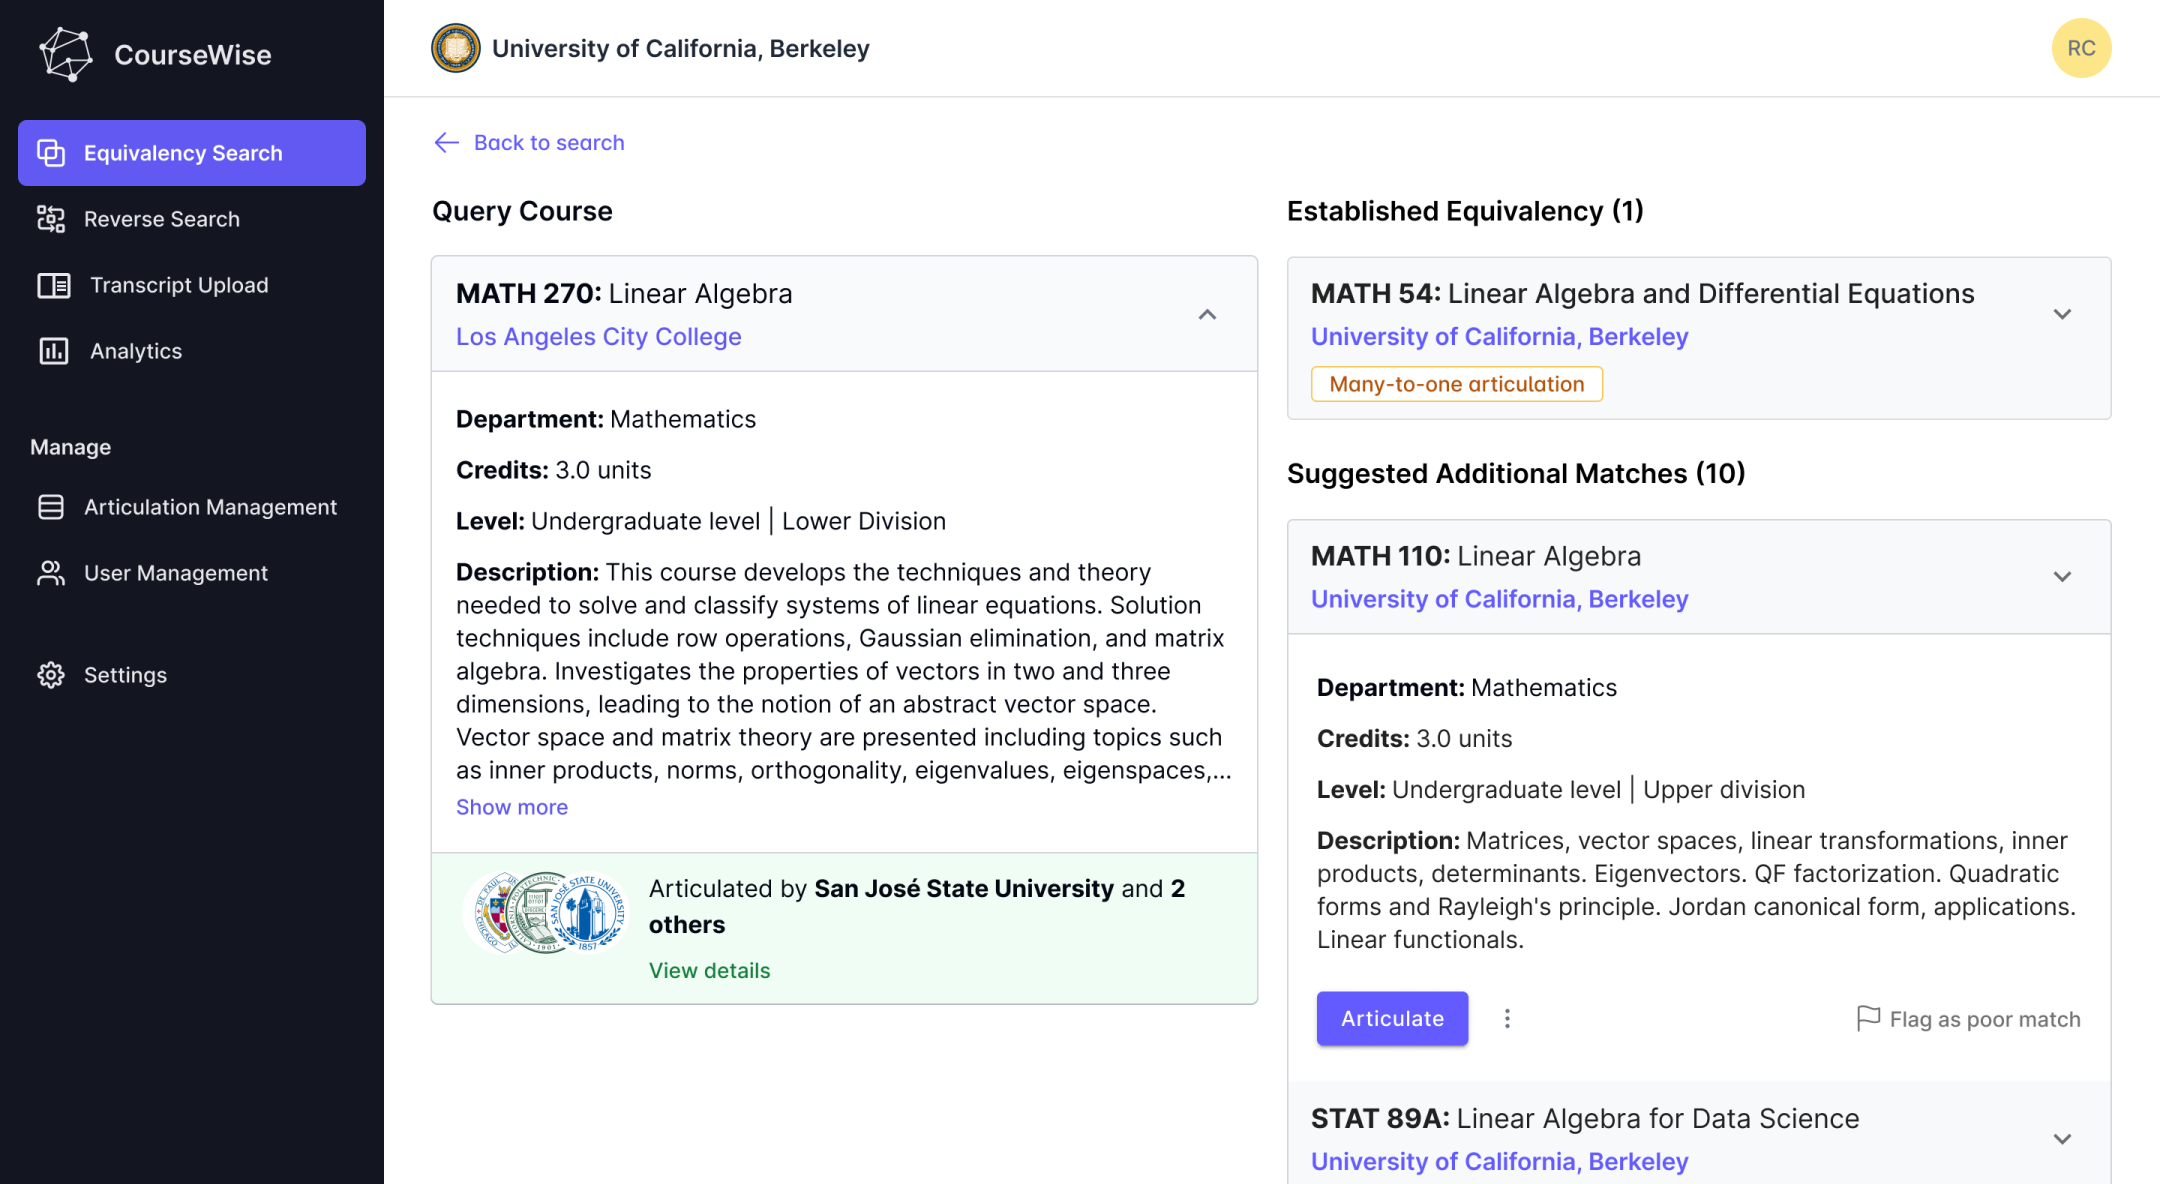Click the Articulate button
Image resolution: width=2160 pixels, height=1184 pixels.
point(1392,1018)
